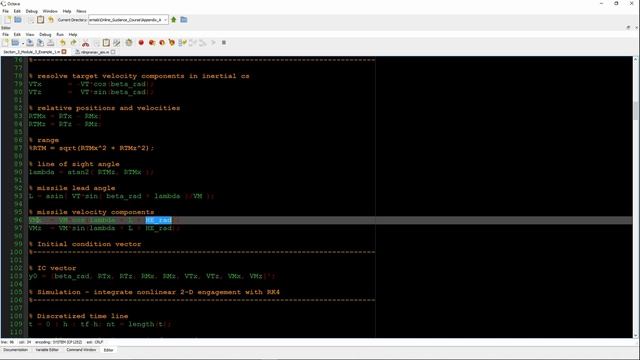Click scrollbar down arrow in editor
The height and width of the screenshot is (360, 640).
[x=636, y=335]
